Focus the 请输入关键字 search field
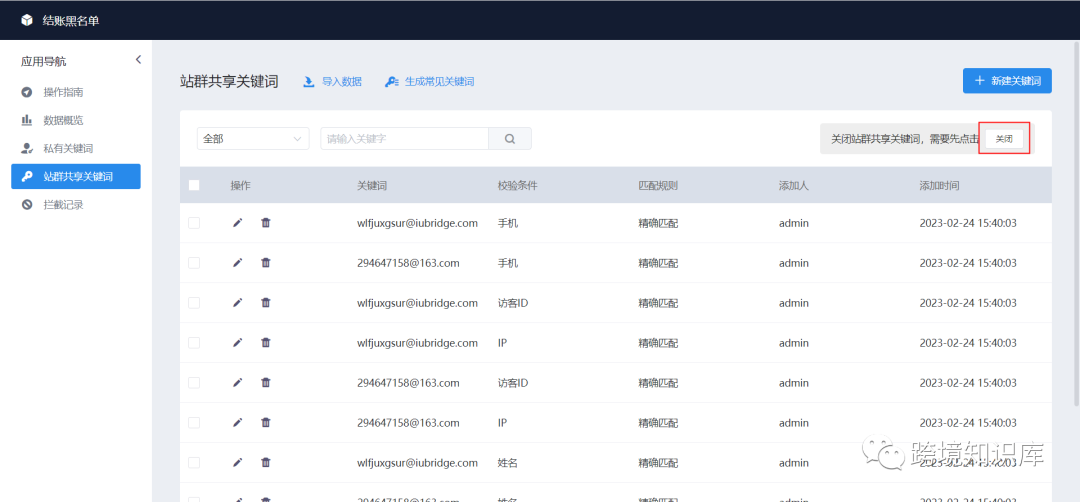 click(404, 139)
